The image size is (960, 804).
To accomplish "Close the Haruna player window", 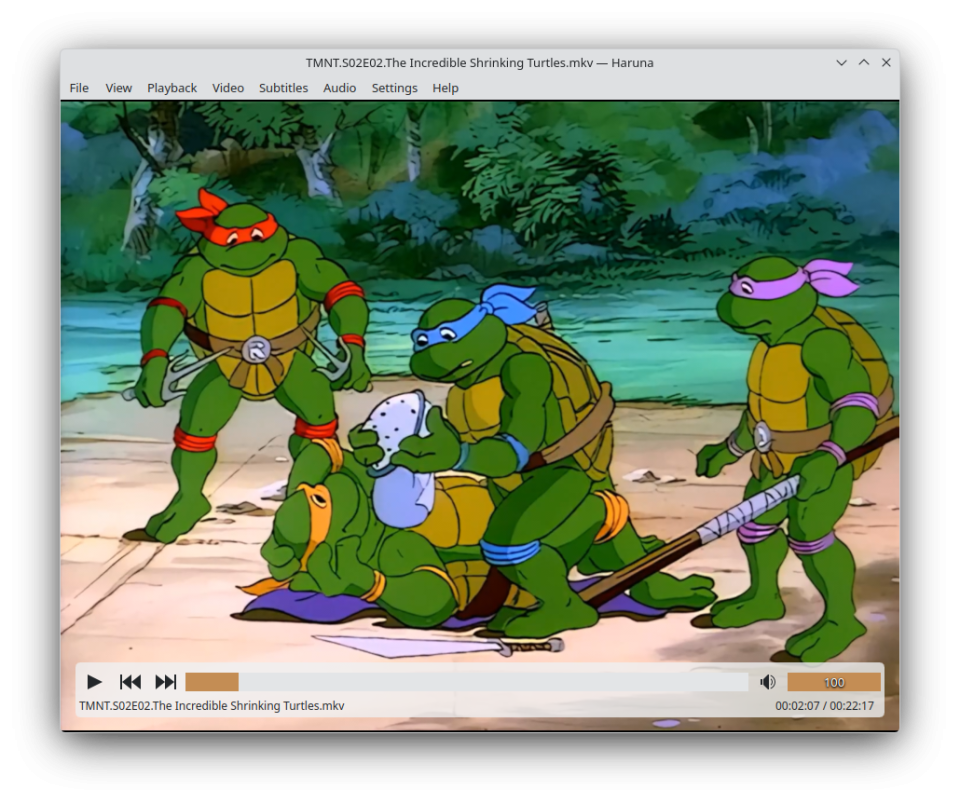I will click(x=886, y=62).
